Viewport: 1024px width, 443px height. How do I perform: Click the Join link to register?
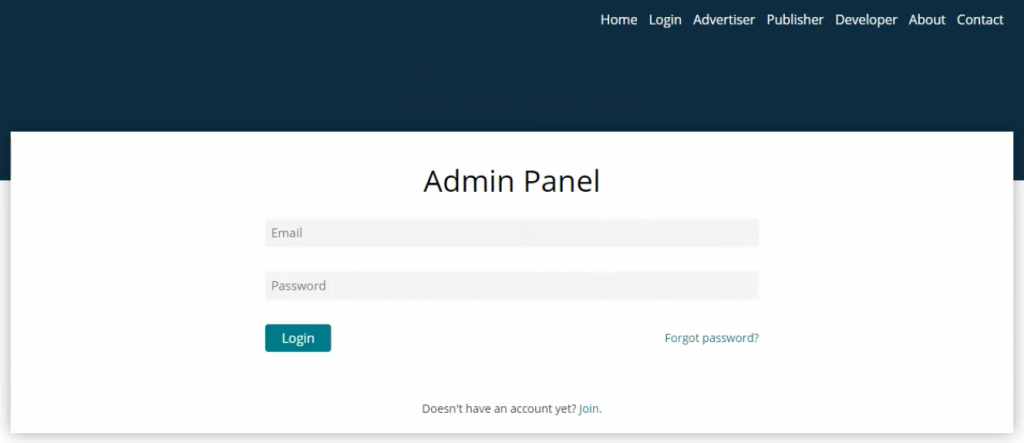(x=589, y=409)
